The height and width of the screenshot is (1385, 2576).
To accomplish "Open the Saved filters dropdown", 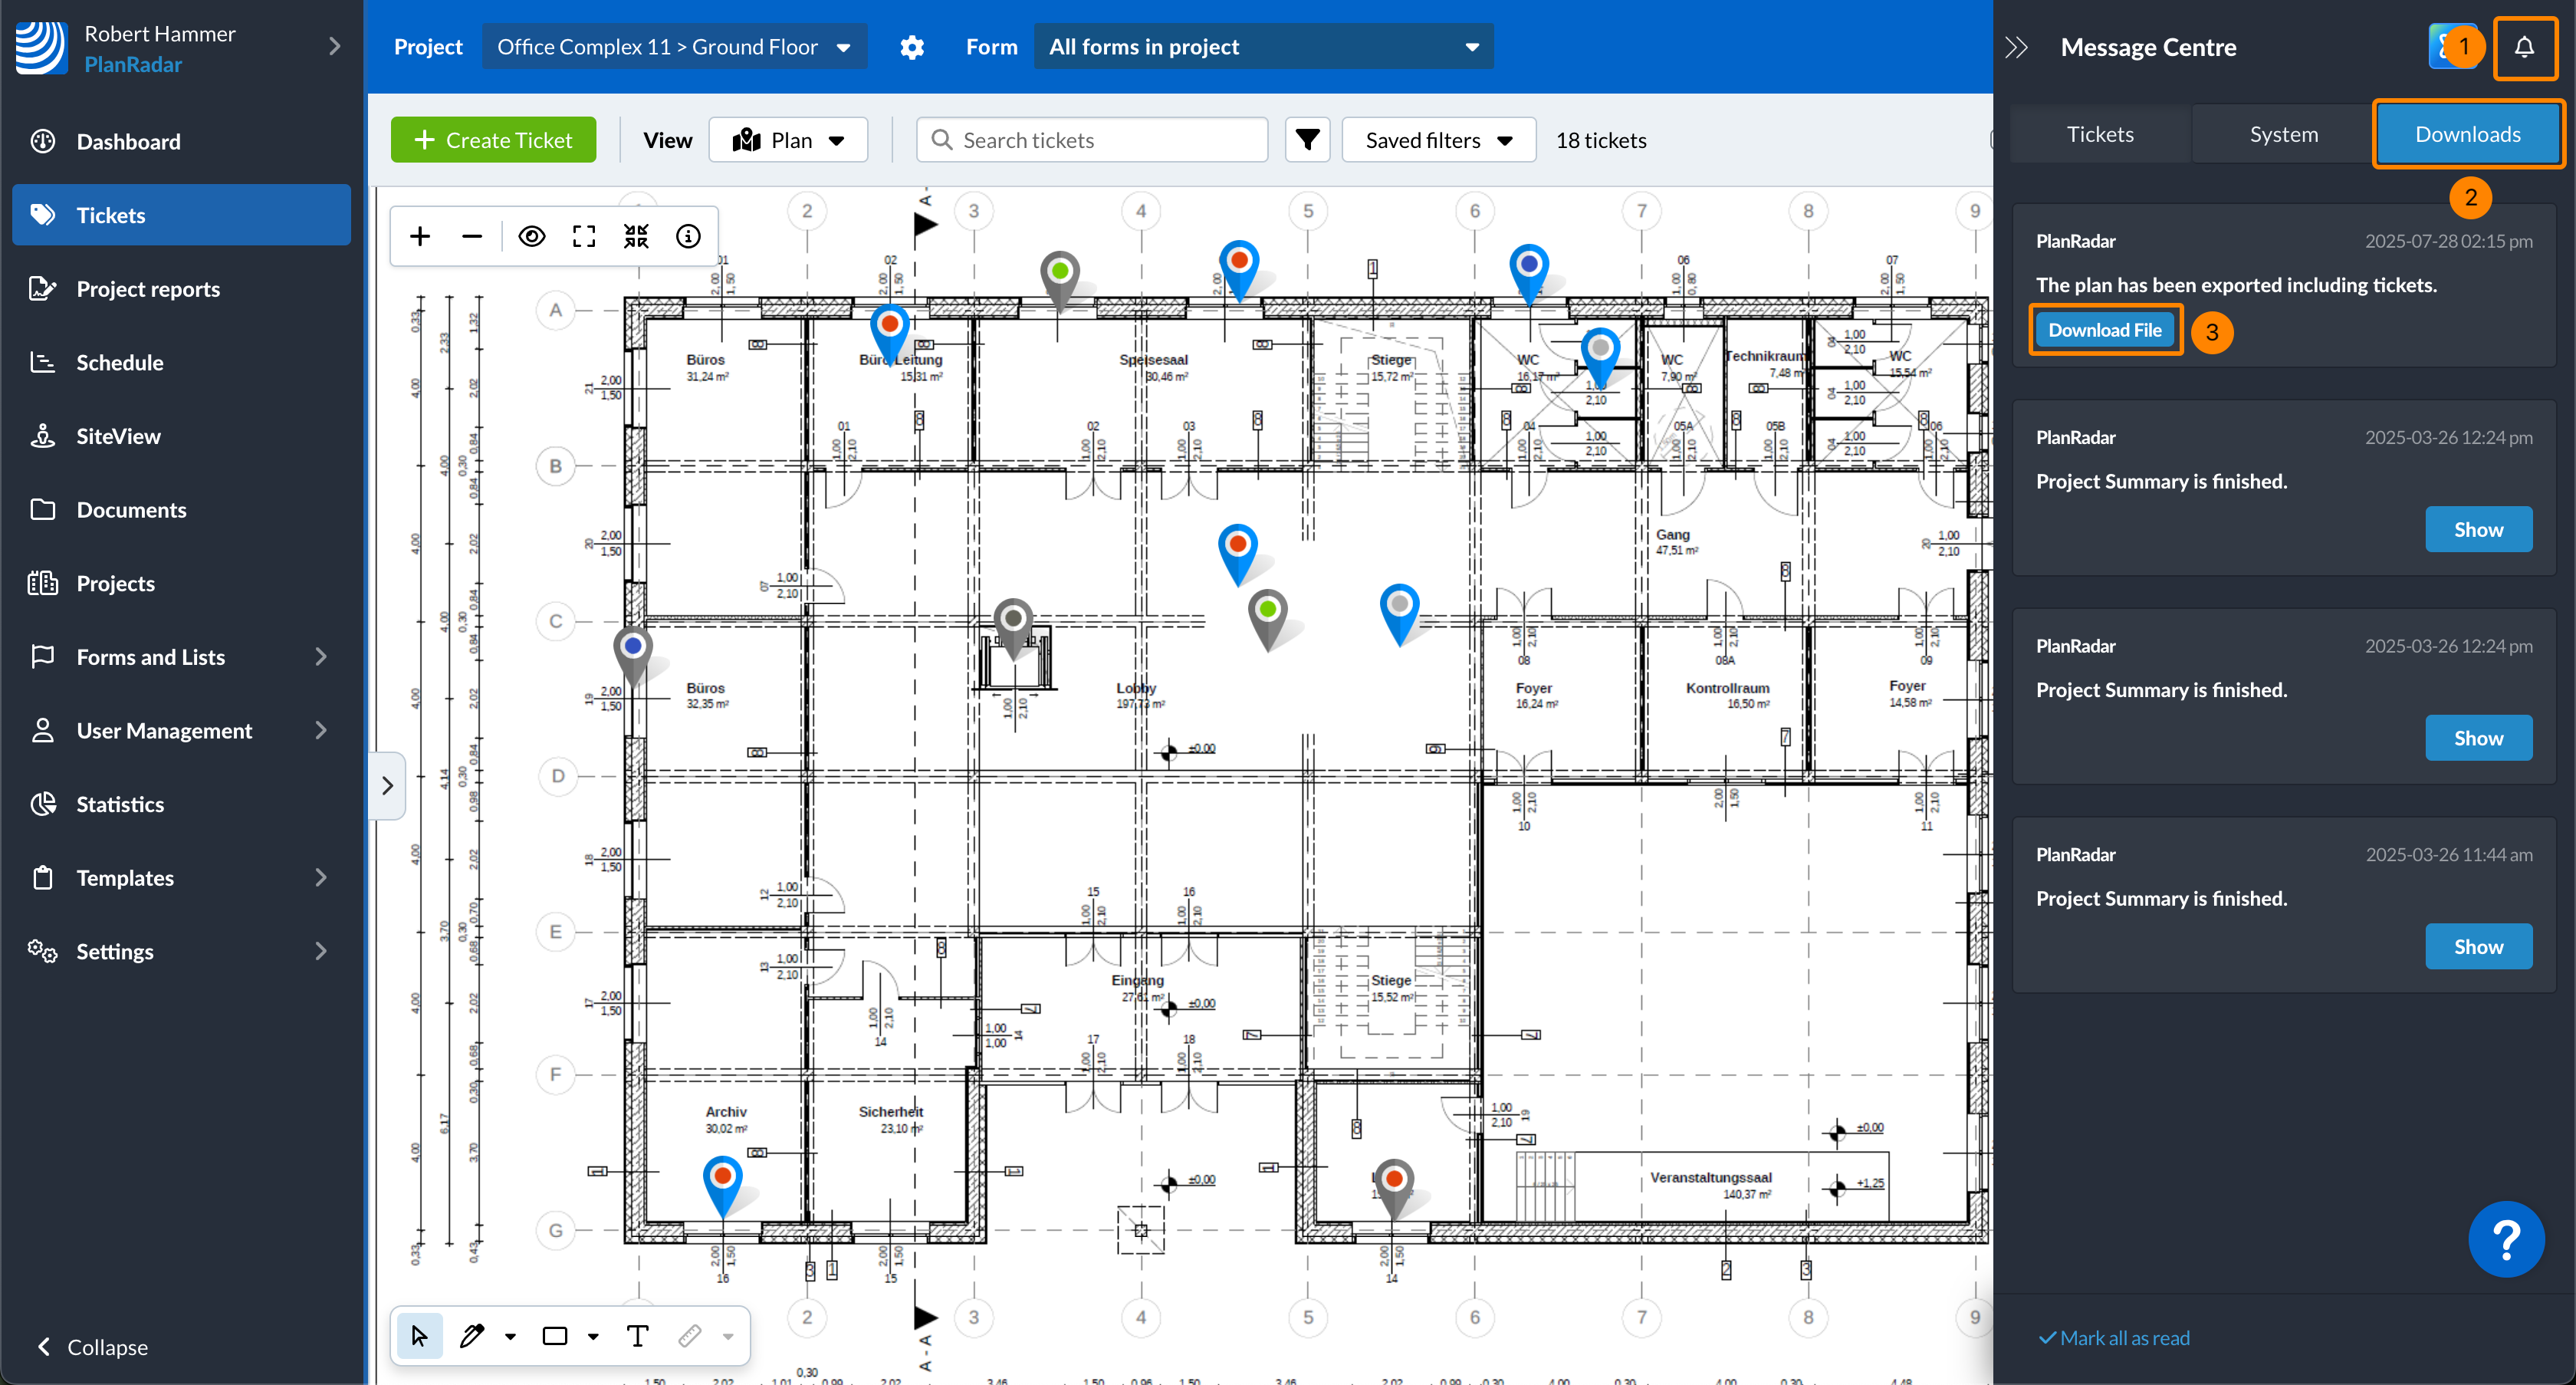I will click(x=1438, y=140).
